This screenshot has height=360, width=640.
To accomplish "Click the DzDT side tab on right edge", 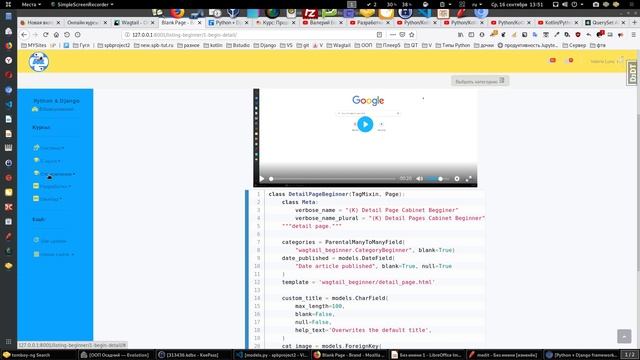I will point(633,73).
